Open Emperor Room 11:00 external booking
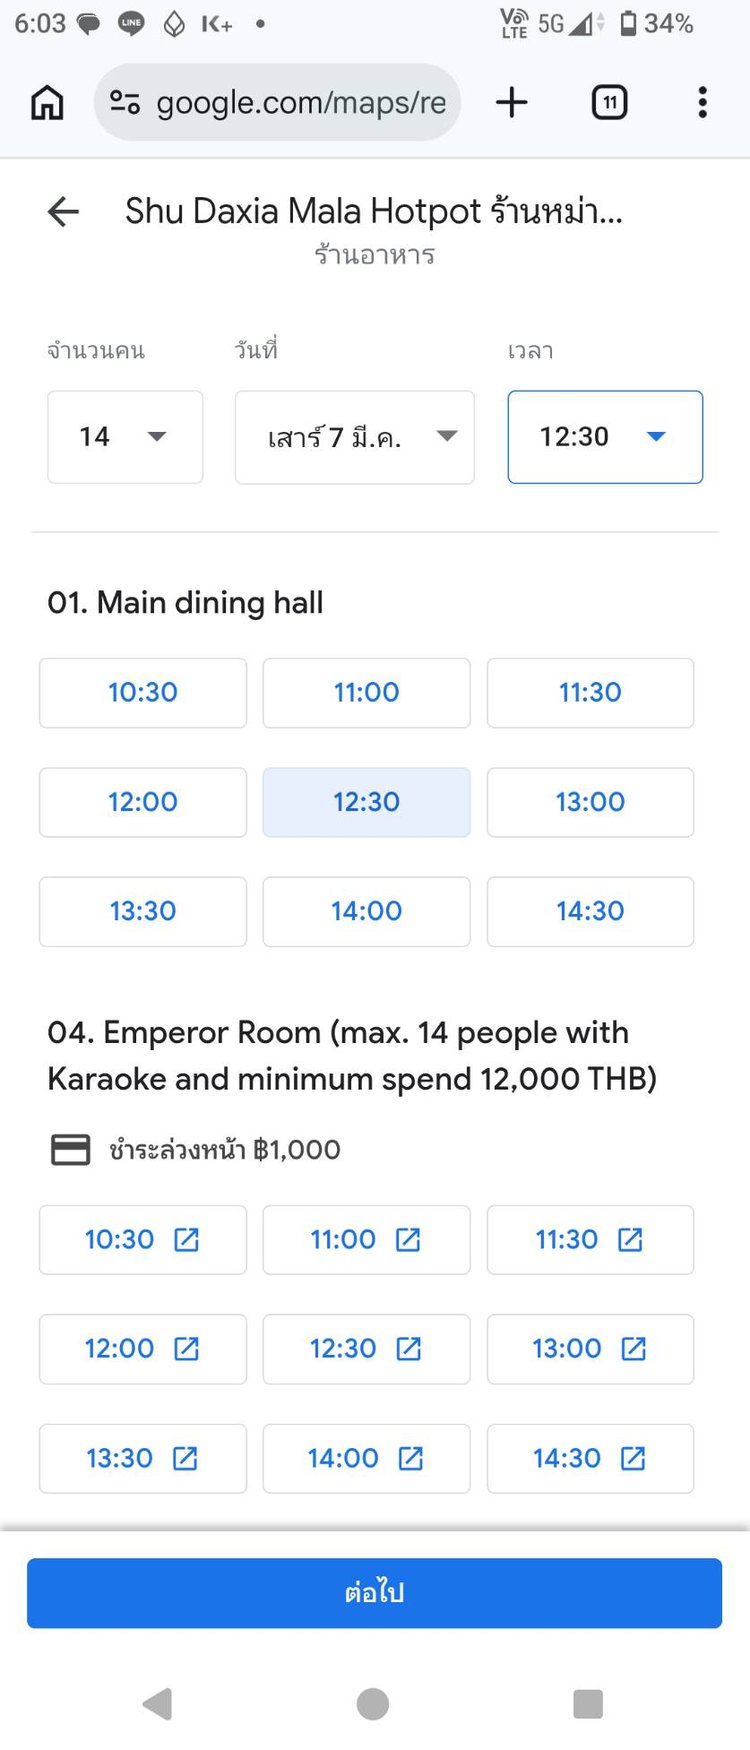This screenshot has width=750, height=1750. coord(366,1240)
